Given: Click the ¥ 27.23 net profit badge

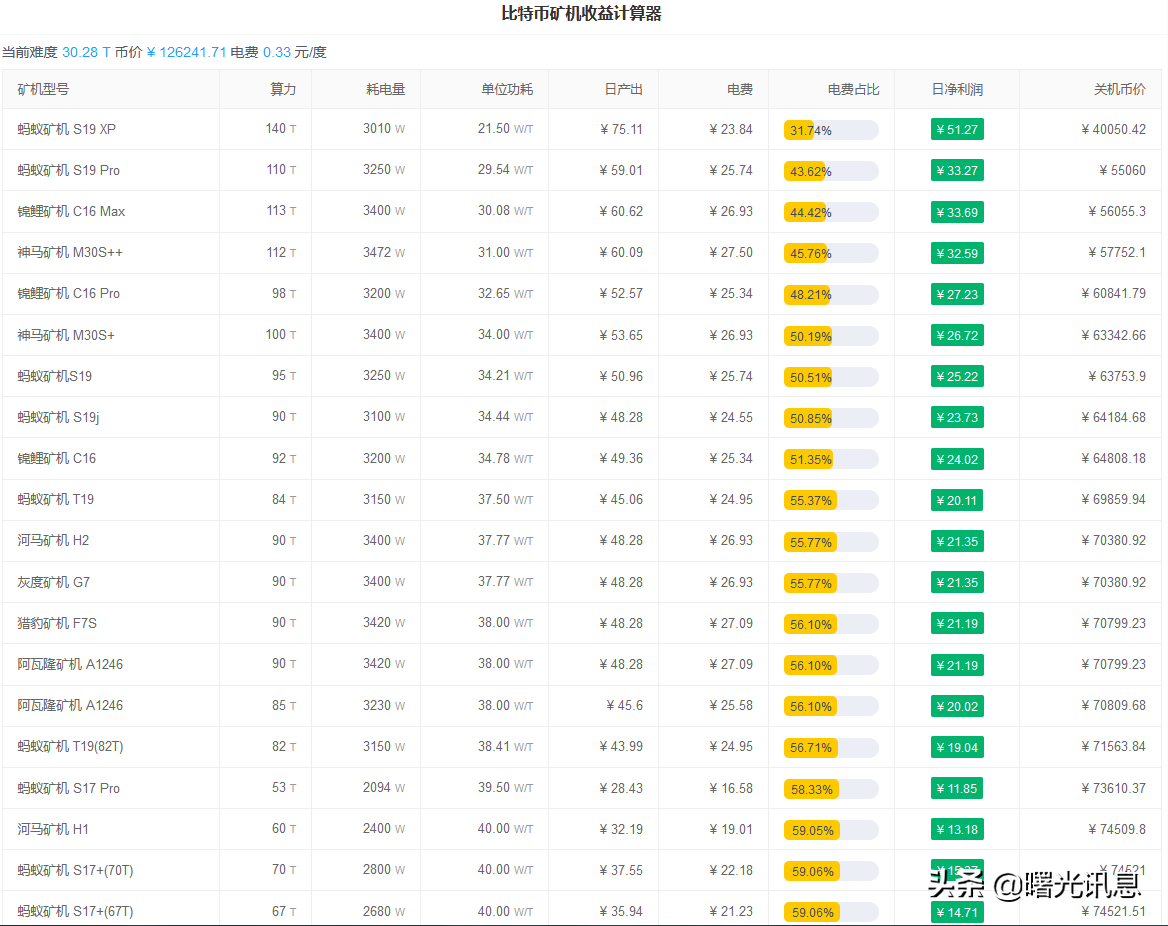Looking at the screenshot, I should pos(957,294).
